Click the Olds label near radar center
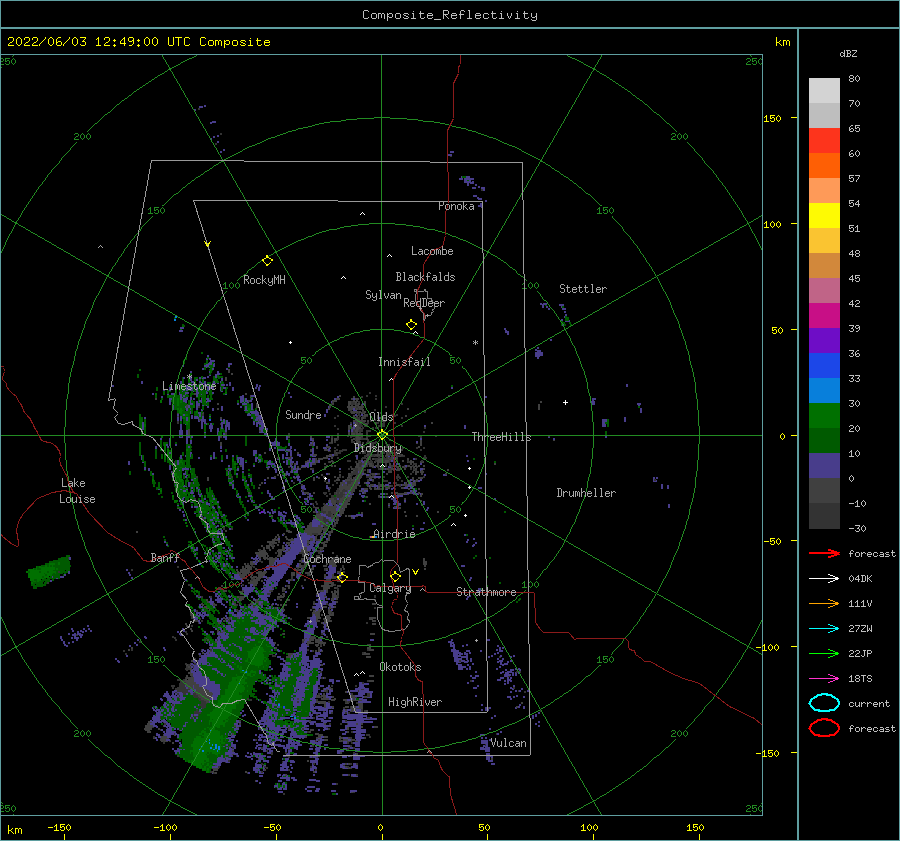900x841 pixels. click(x=381, y=417)
